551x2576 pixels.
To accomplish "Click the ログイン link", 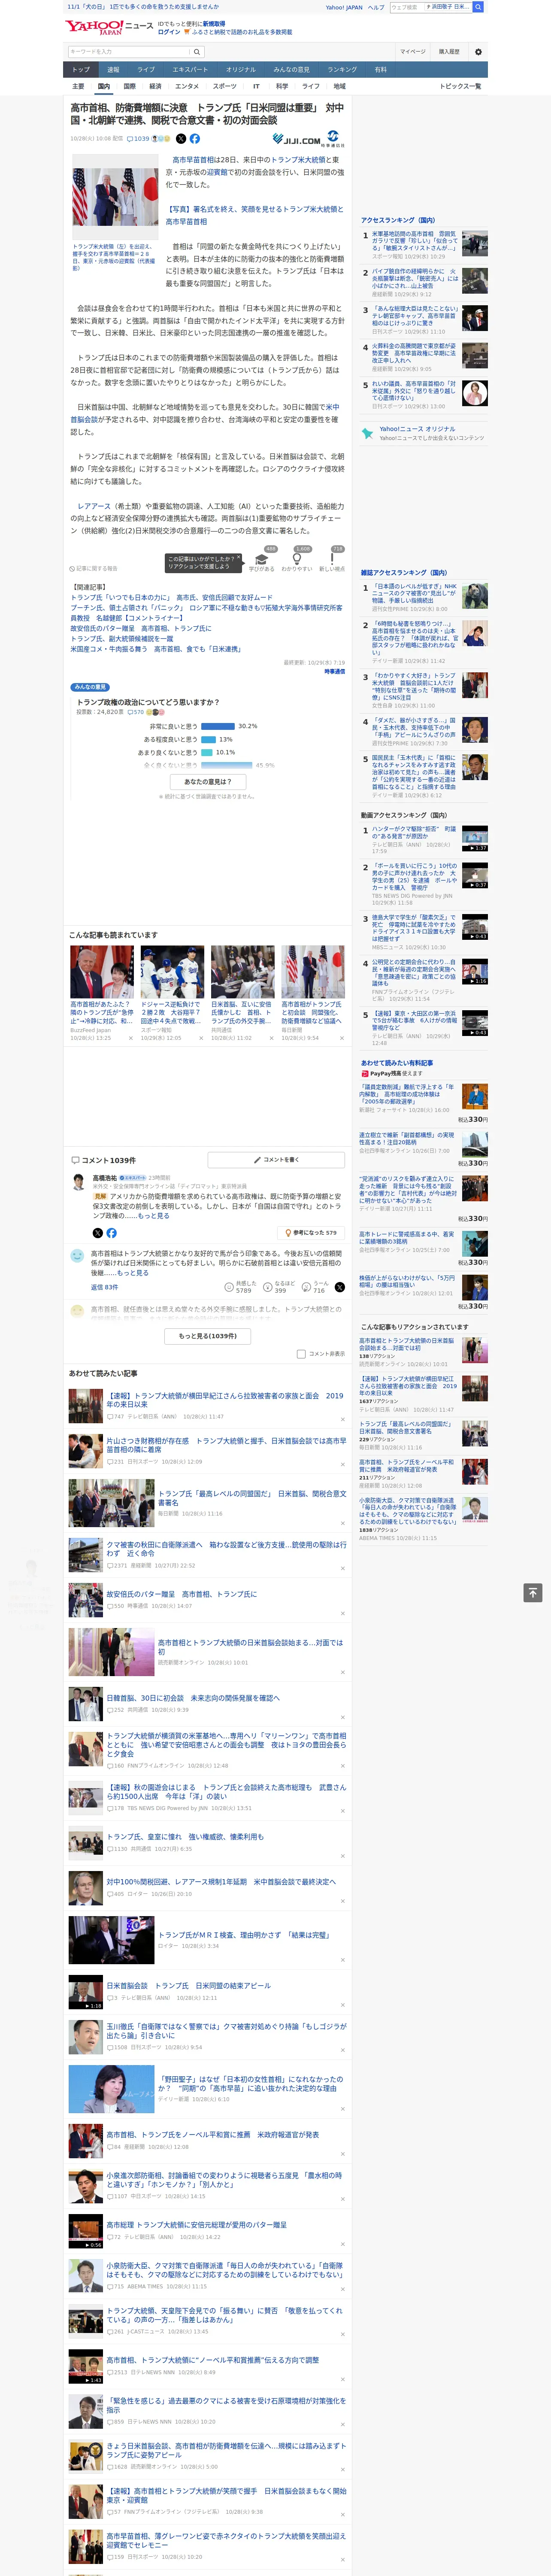I will point(169,32).
